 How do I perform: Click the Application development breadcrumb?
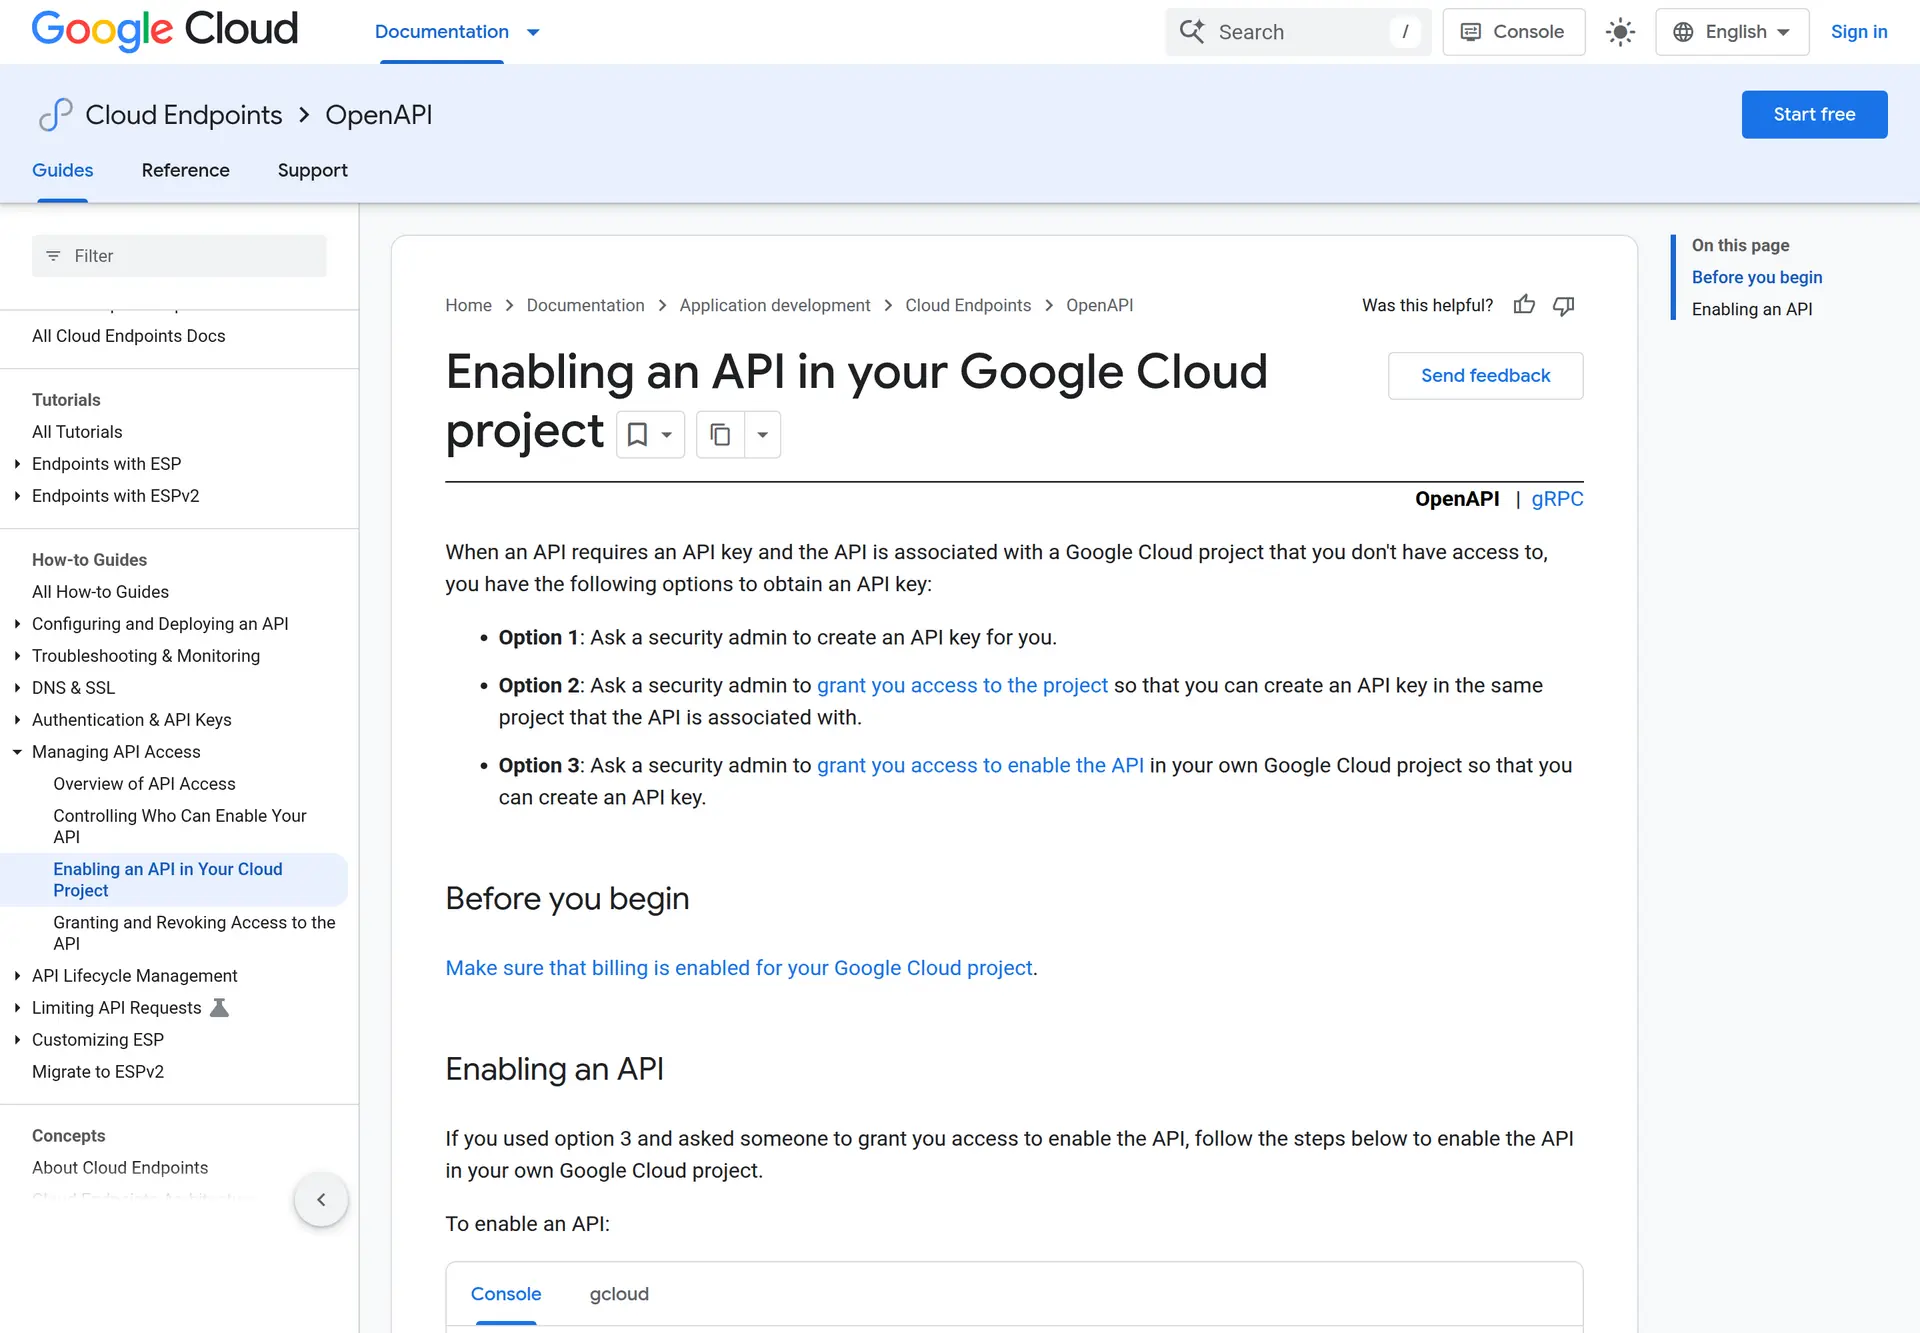click(x=775, y=305)
